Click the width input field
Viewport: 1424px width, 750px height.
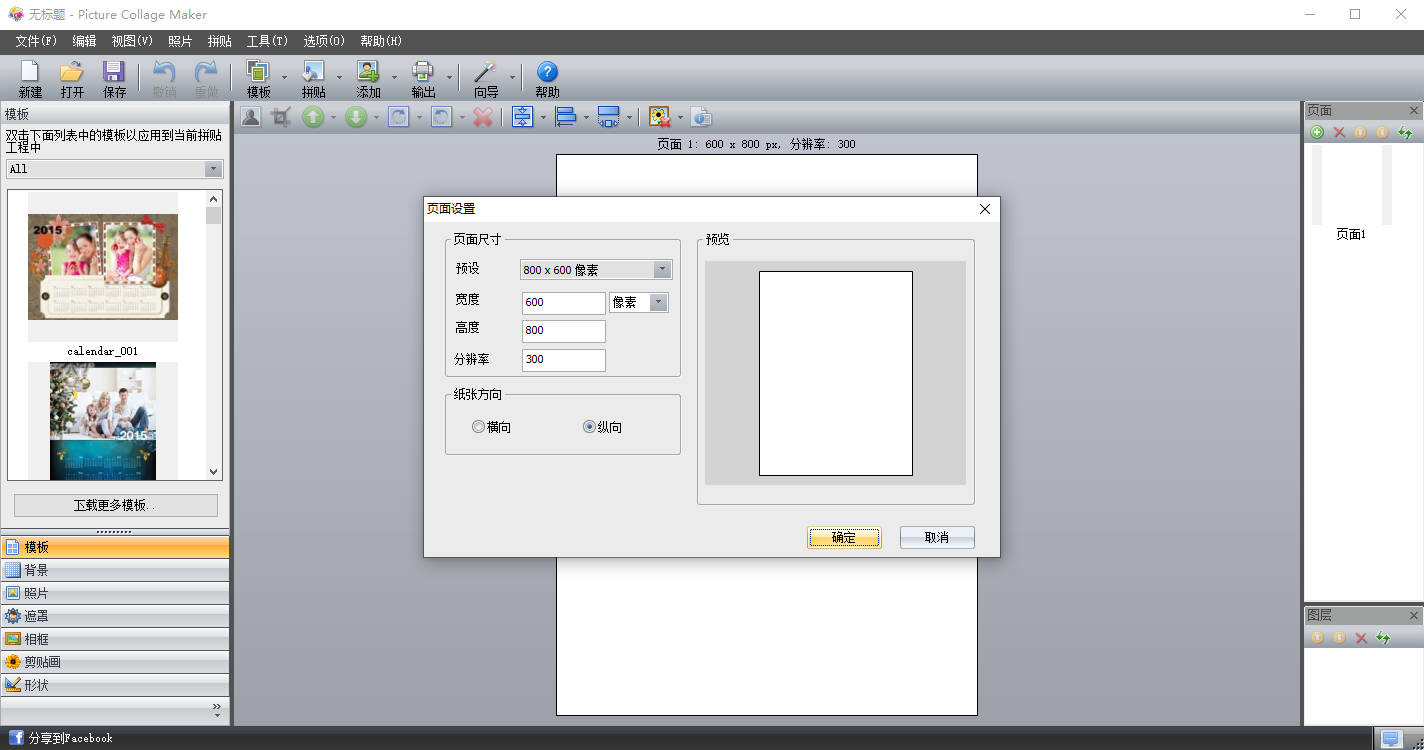click(x=563, y=303)
